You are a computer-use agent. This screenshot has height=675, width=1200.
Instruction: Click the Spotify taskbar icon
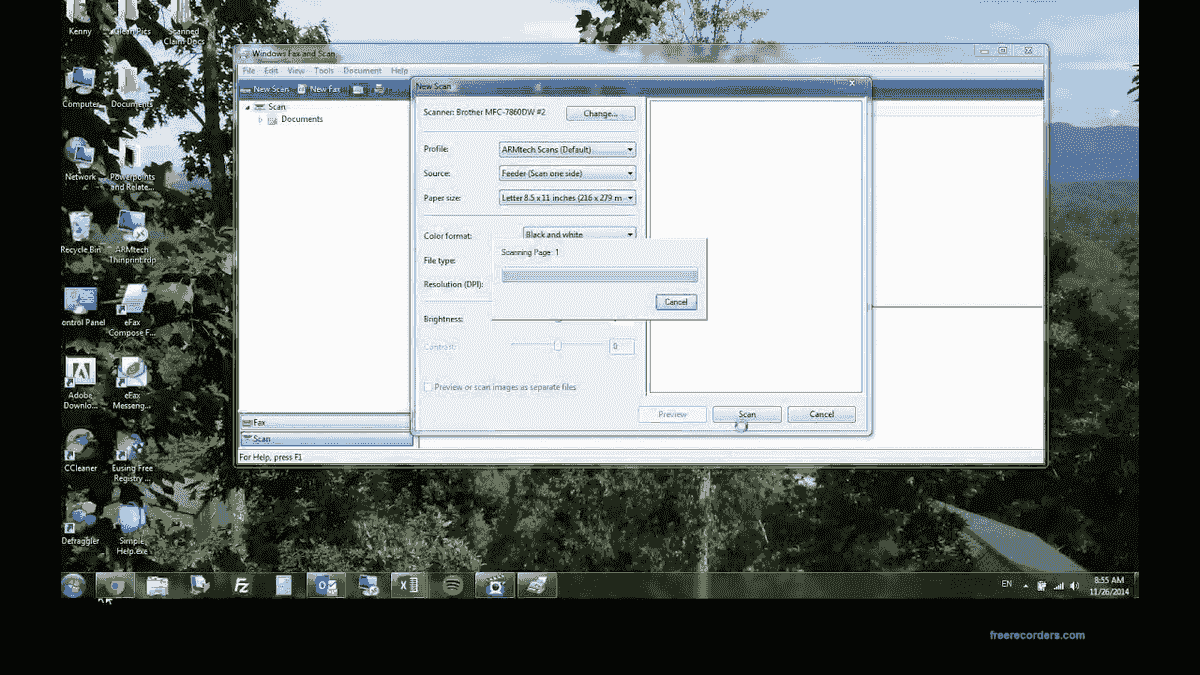point(452,586)
